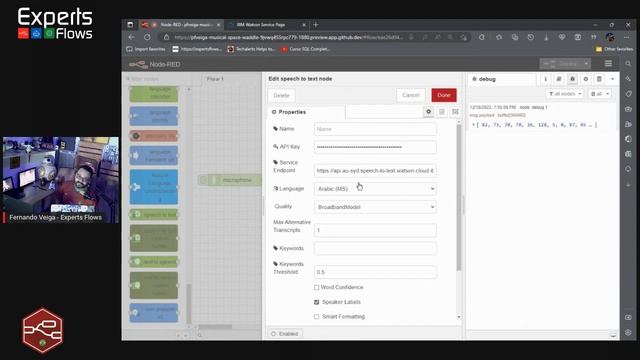Open the Import favorites bookmark
The width and height of the screenshot is (640, 360).
tap(146, 49)
